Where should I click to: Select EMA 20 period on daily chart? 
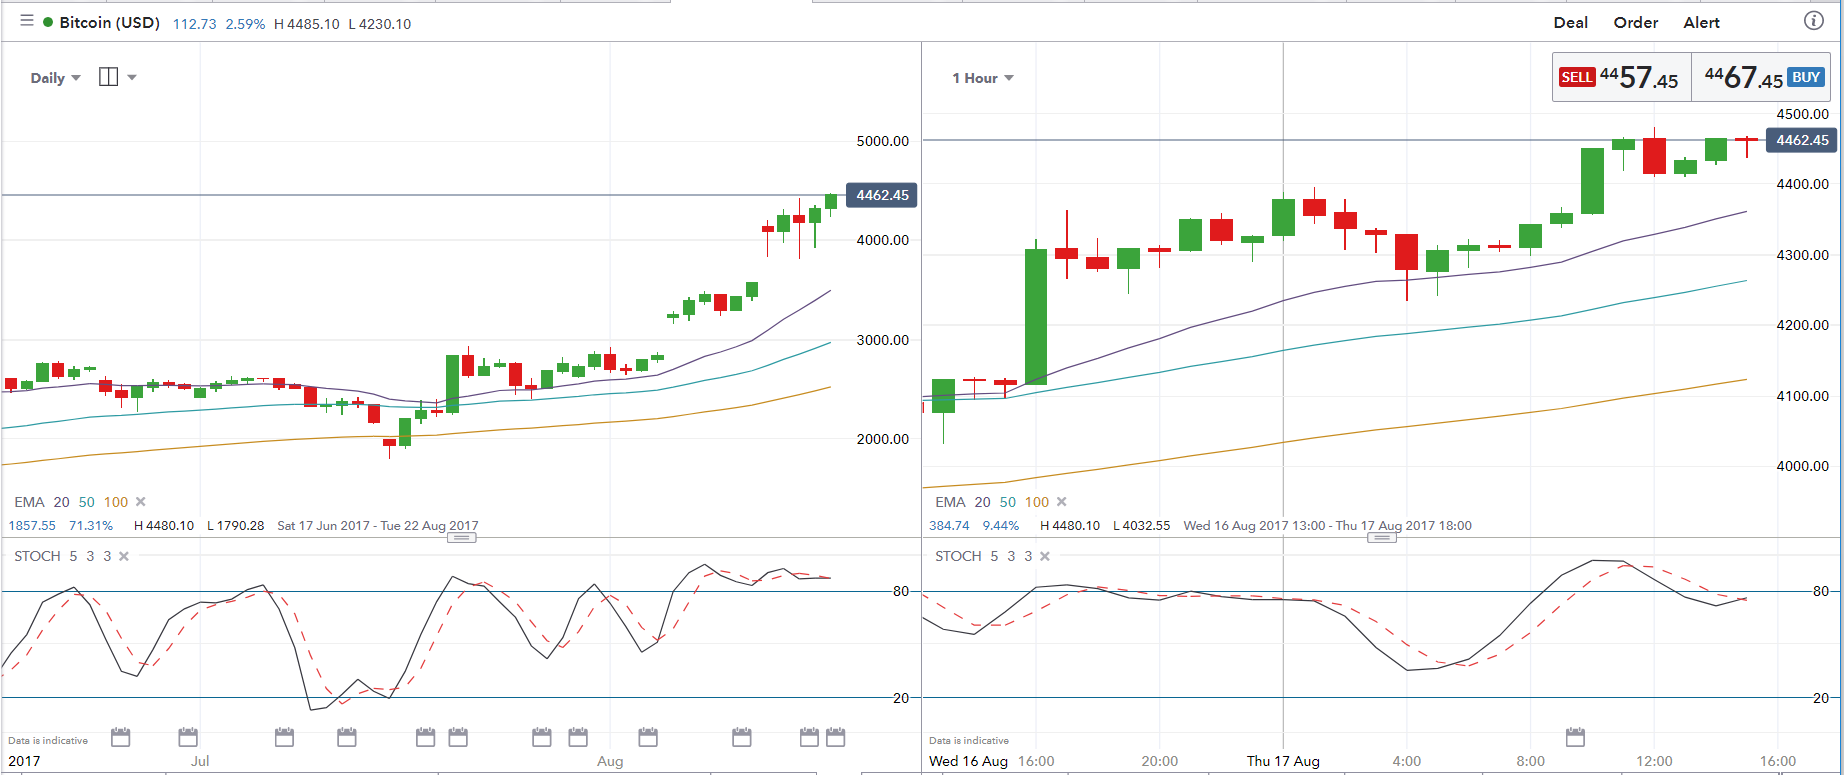(62, 502)
